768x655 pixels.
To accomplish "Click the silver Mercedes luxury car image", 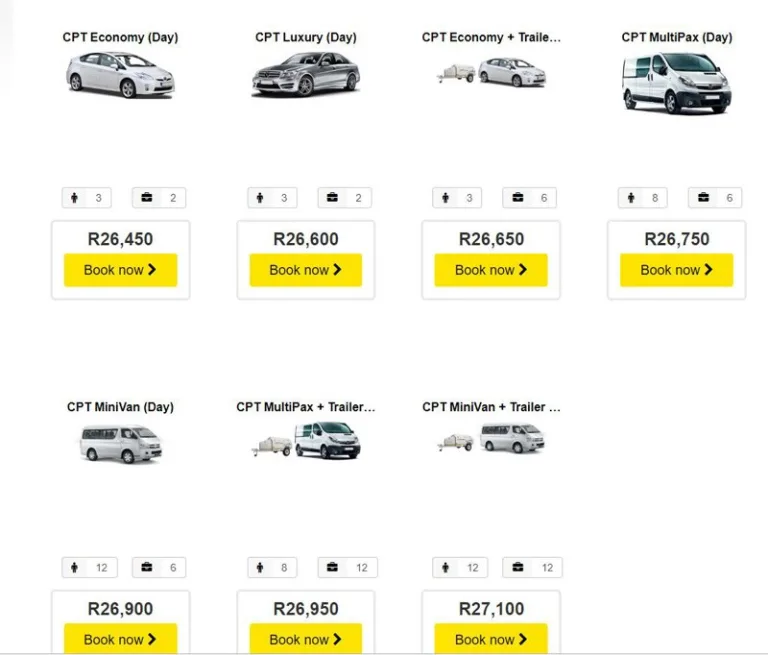I will pyautogui.click(x=305, y=75).
